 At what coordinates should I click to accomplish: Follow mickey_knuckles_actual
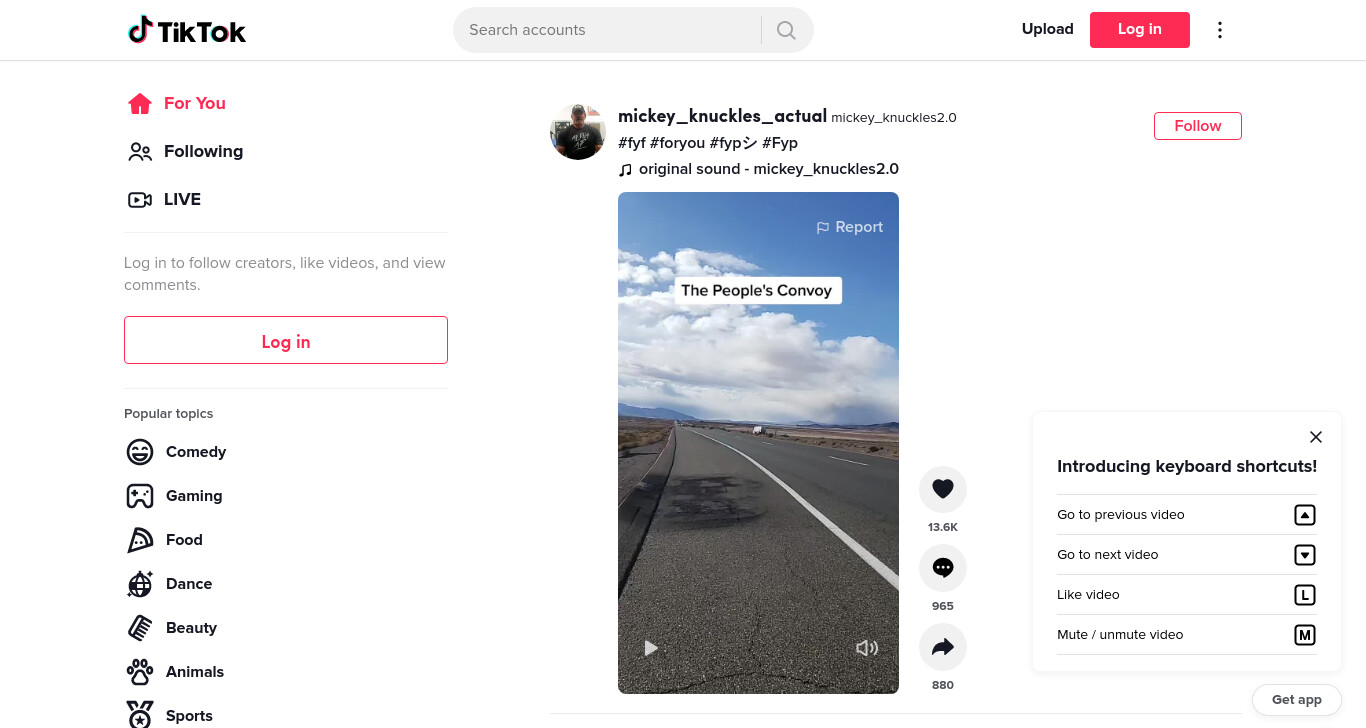pyautogui.click(x=1198, y=126)
